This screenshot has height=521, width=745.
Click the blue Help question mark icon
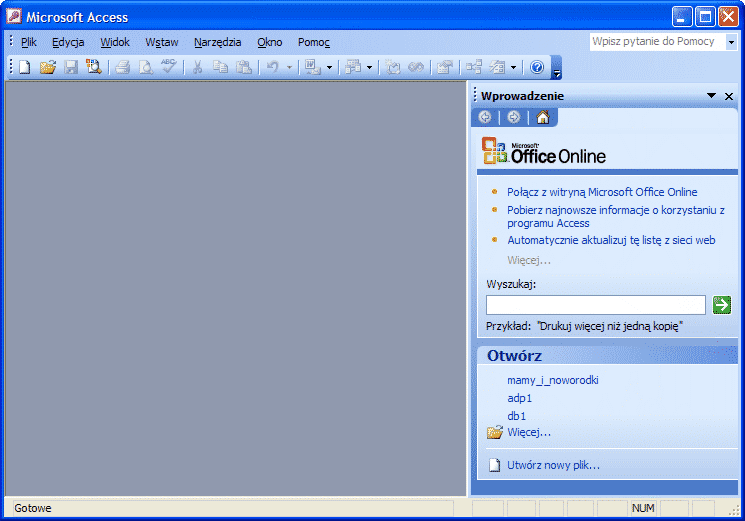click(537, 67)
